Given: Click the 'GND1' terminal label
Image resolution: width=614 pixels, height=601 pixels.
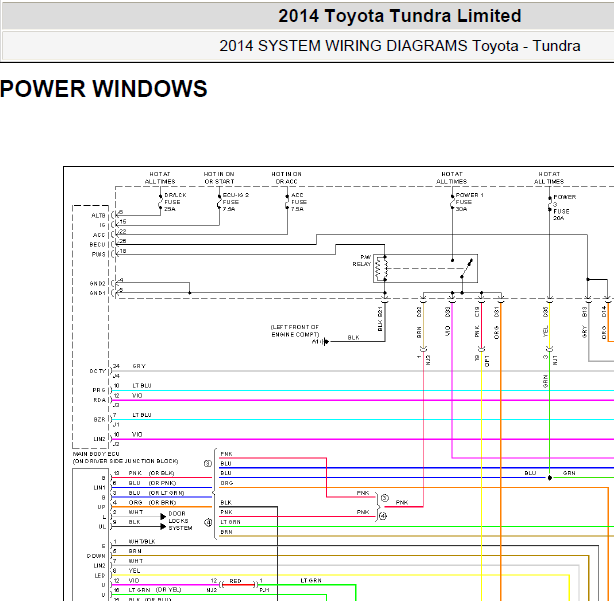Looking at the screenshot, I should tap(98, 293).
